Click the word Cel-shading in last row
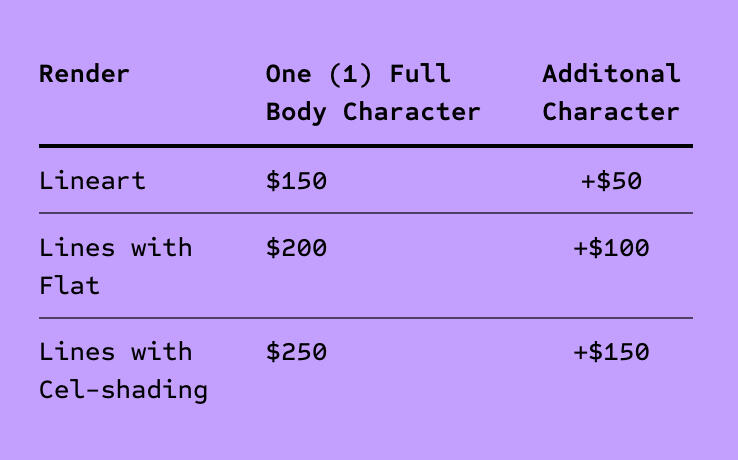The height and width of the screenshot is (460, 738). 123,390
